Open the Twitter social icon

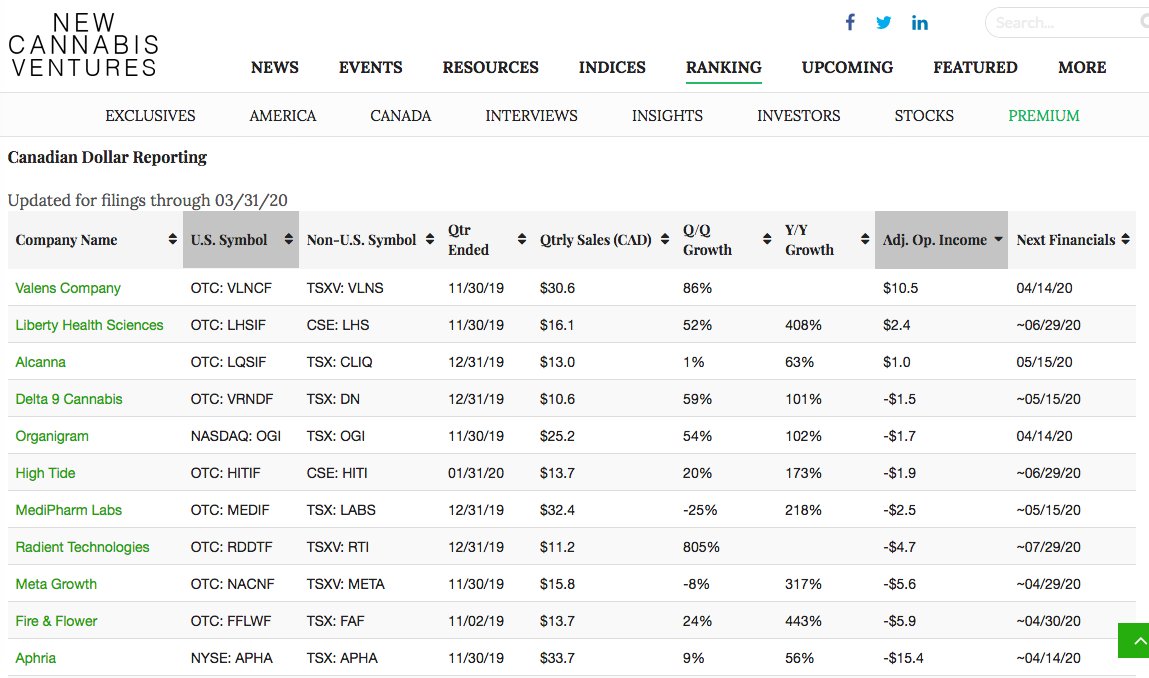[884, 23]
